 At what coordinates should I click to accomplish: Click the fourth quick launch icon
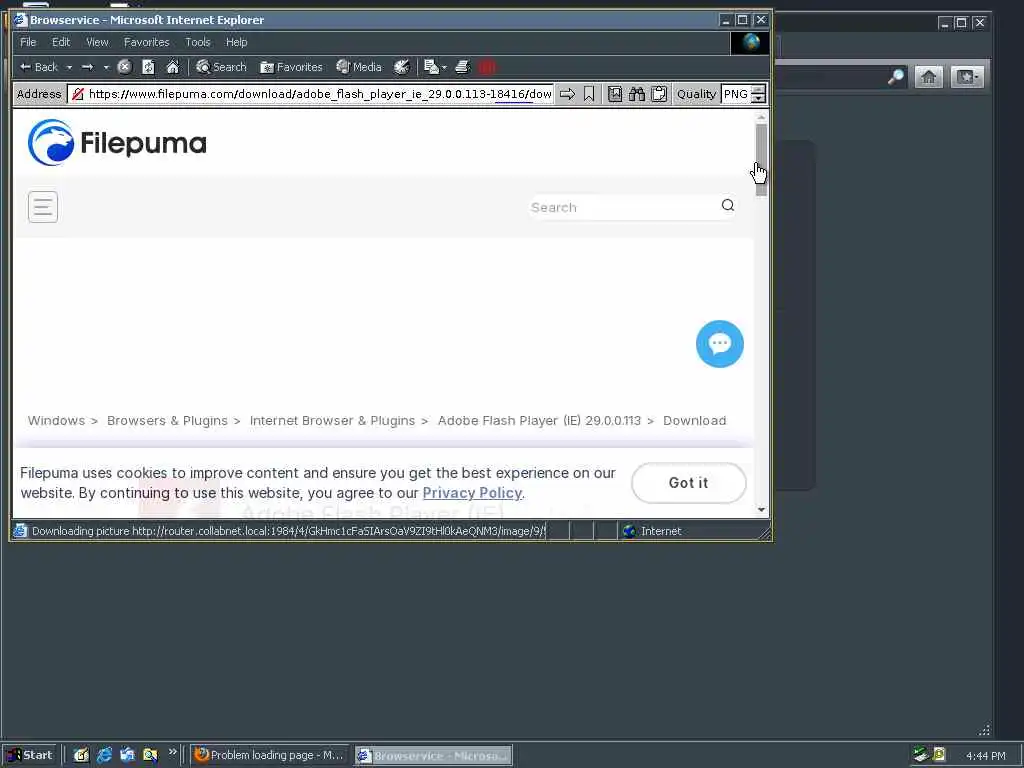(150, 756)
